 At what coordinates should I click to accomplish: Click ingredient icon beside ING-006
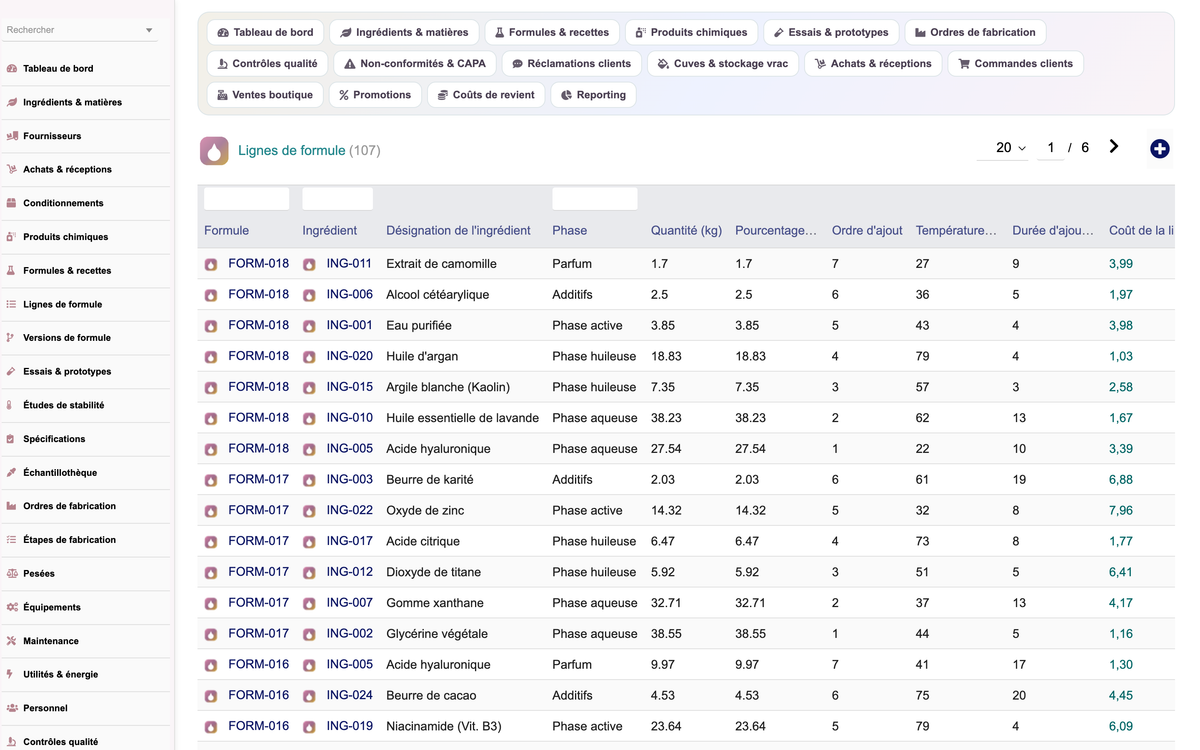point(309,295)
